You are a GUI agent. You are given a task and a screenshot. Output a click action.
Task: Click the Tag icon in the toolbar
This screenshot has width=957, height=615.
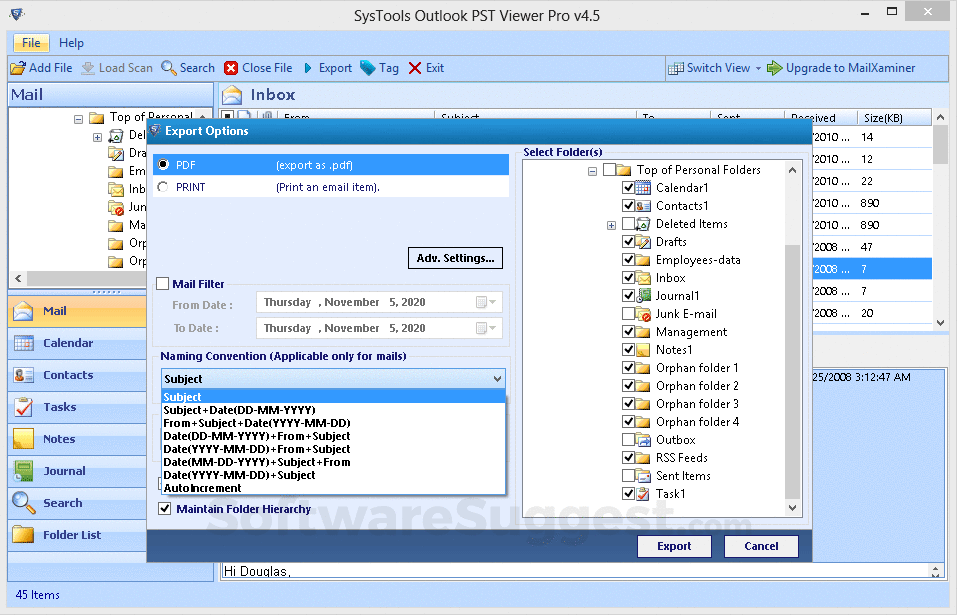[x=368, y=68]
